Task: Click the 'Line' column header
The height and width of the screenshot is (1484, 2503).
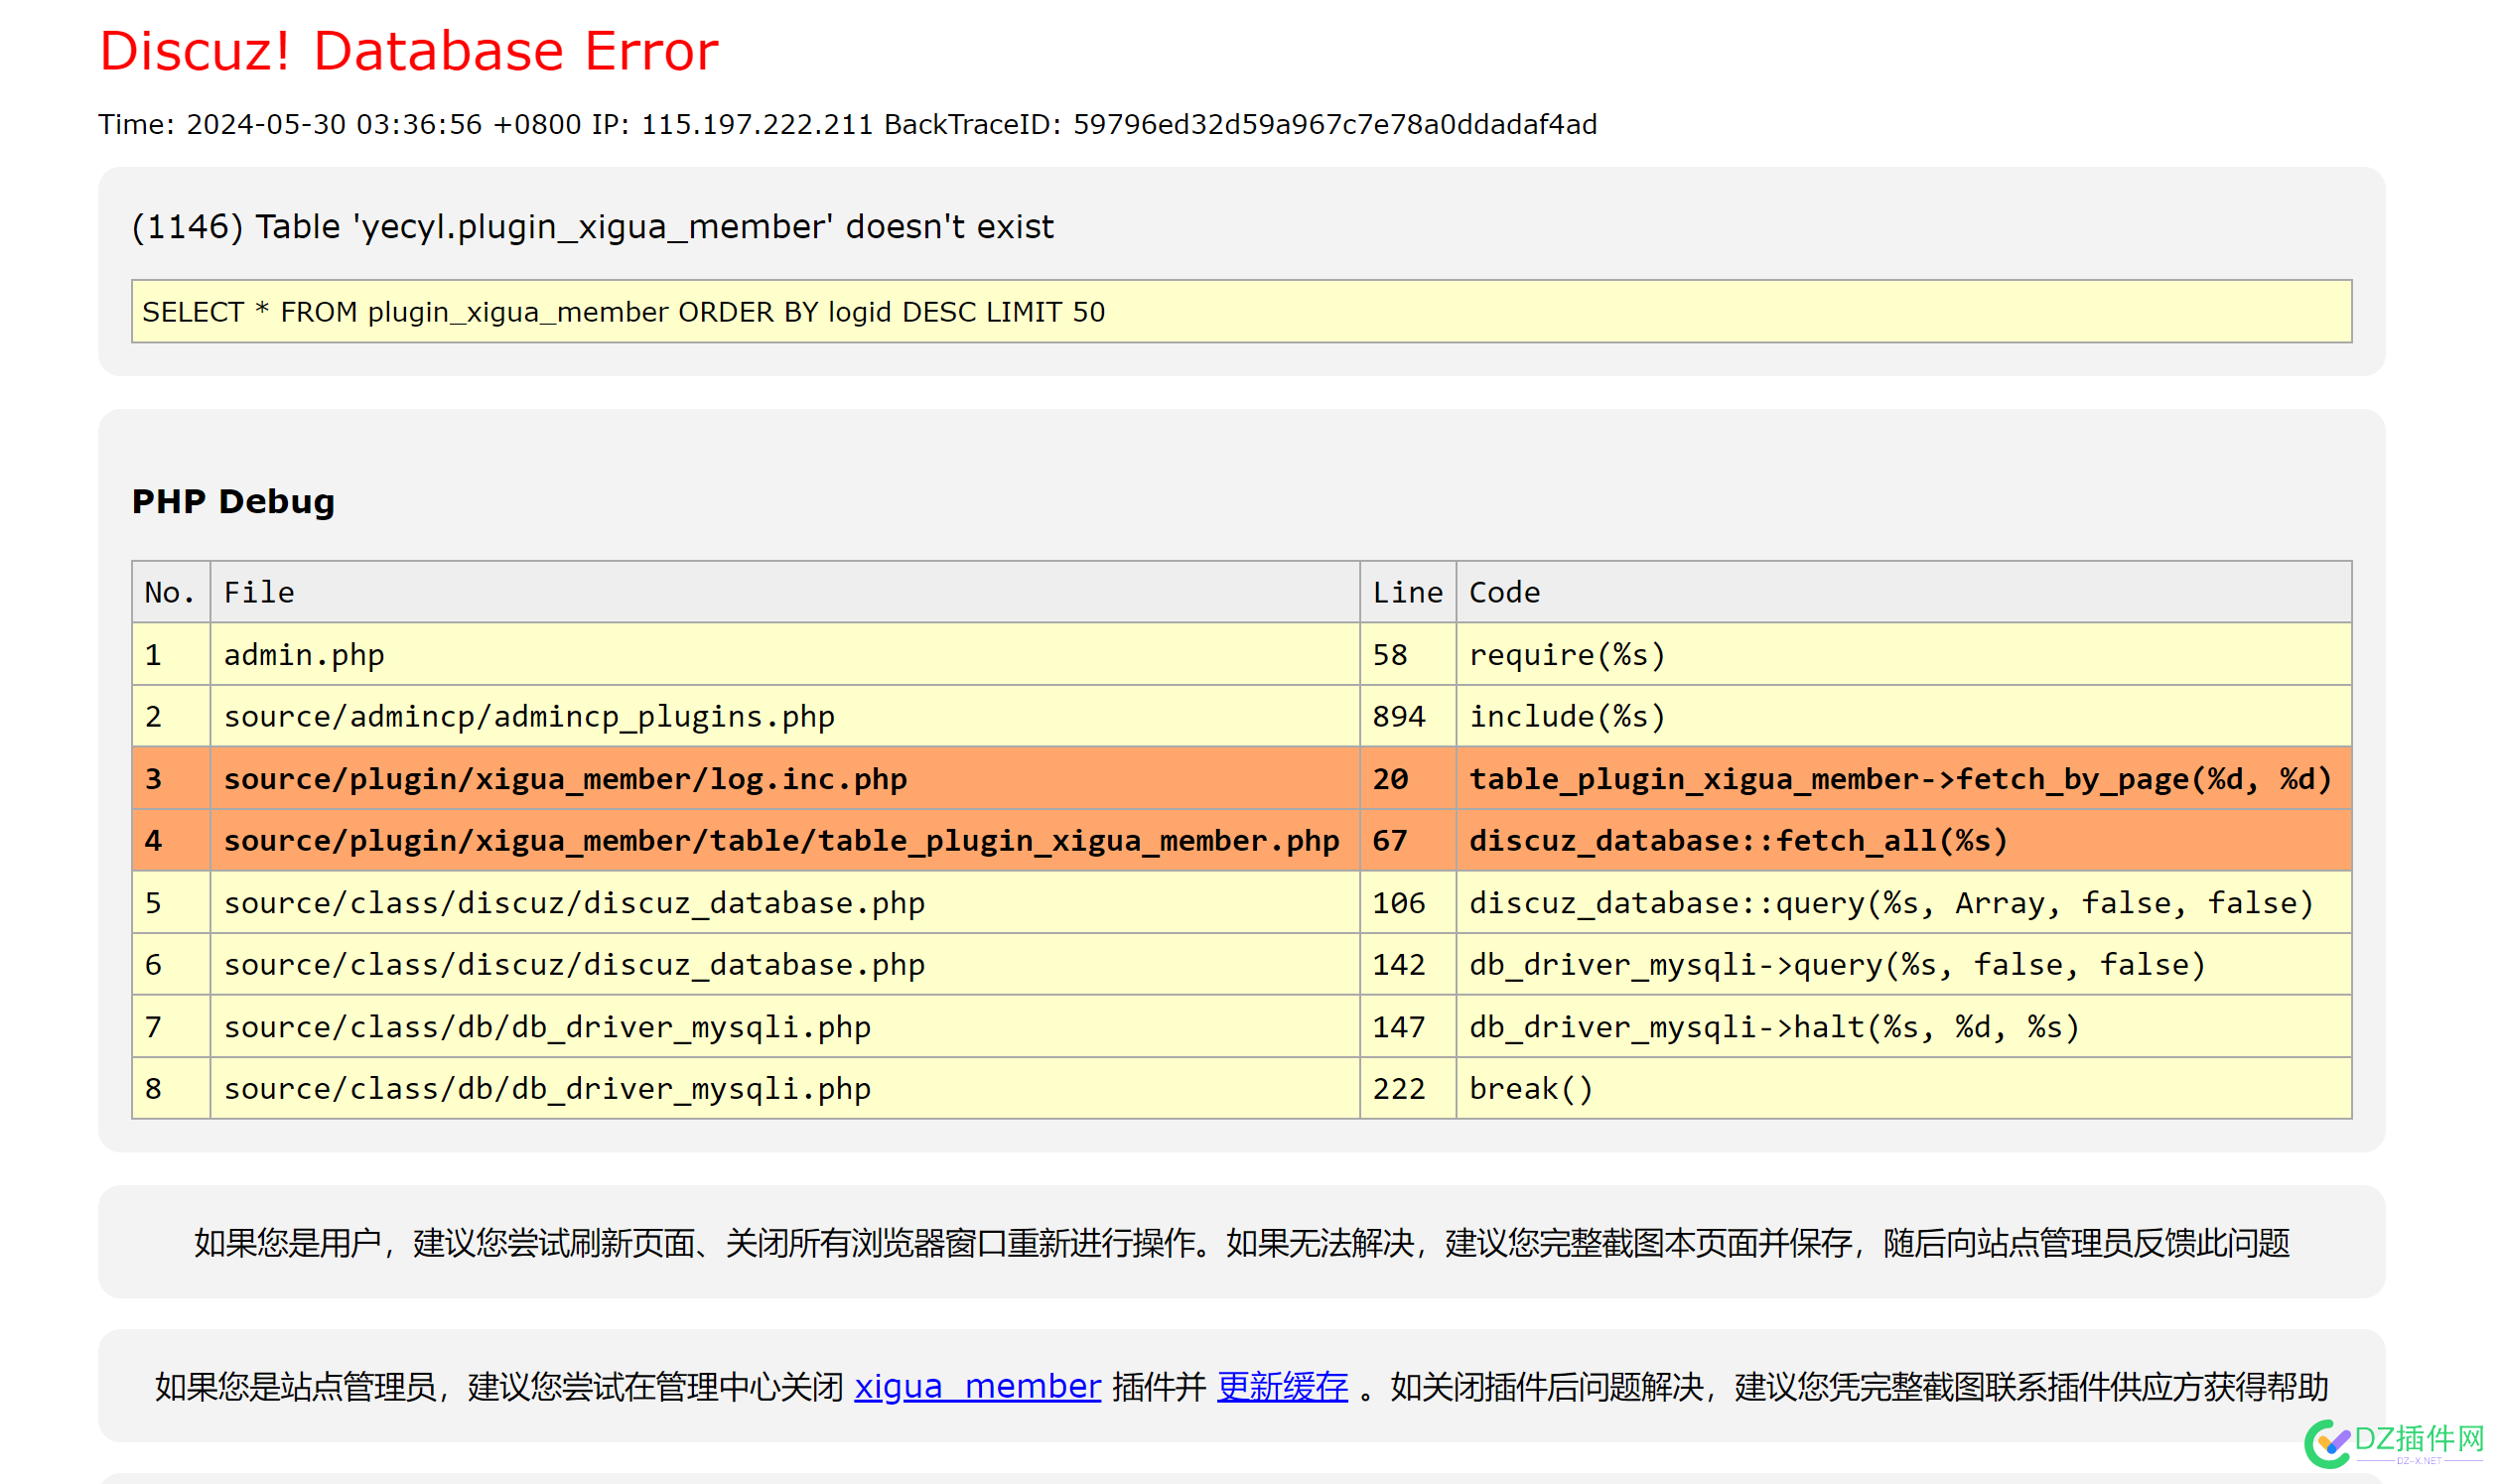Action: click(1408, 592)
